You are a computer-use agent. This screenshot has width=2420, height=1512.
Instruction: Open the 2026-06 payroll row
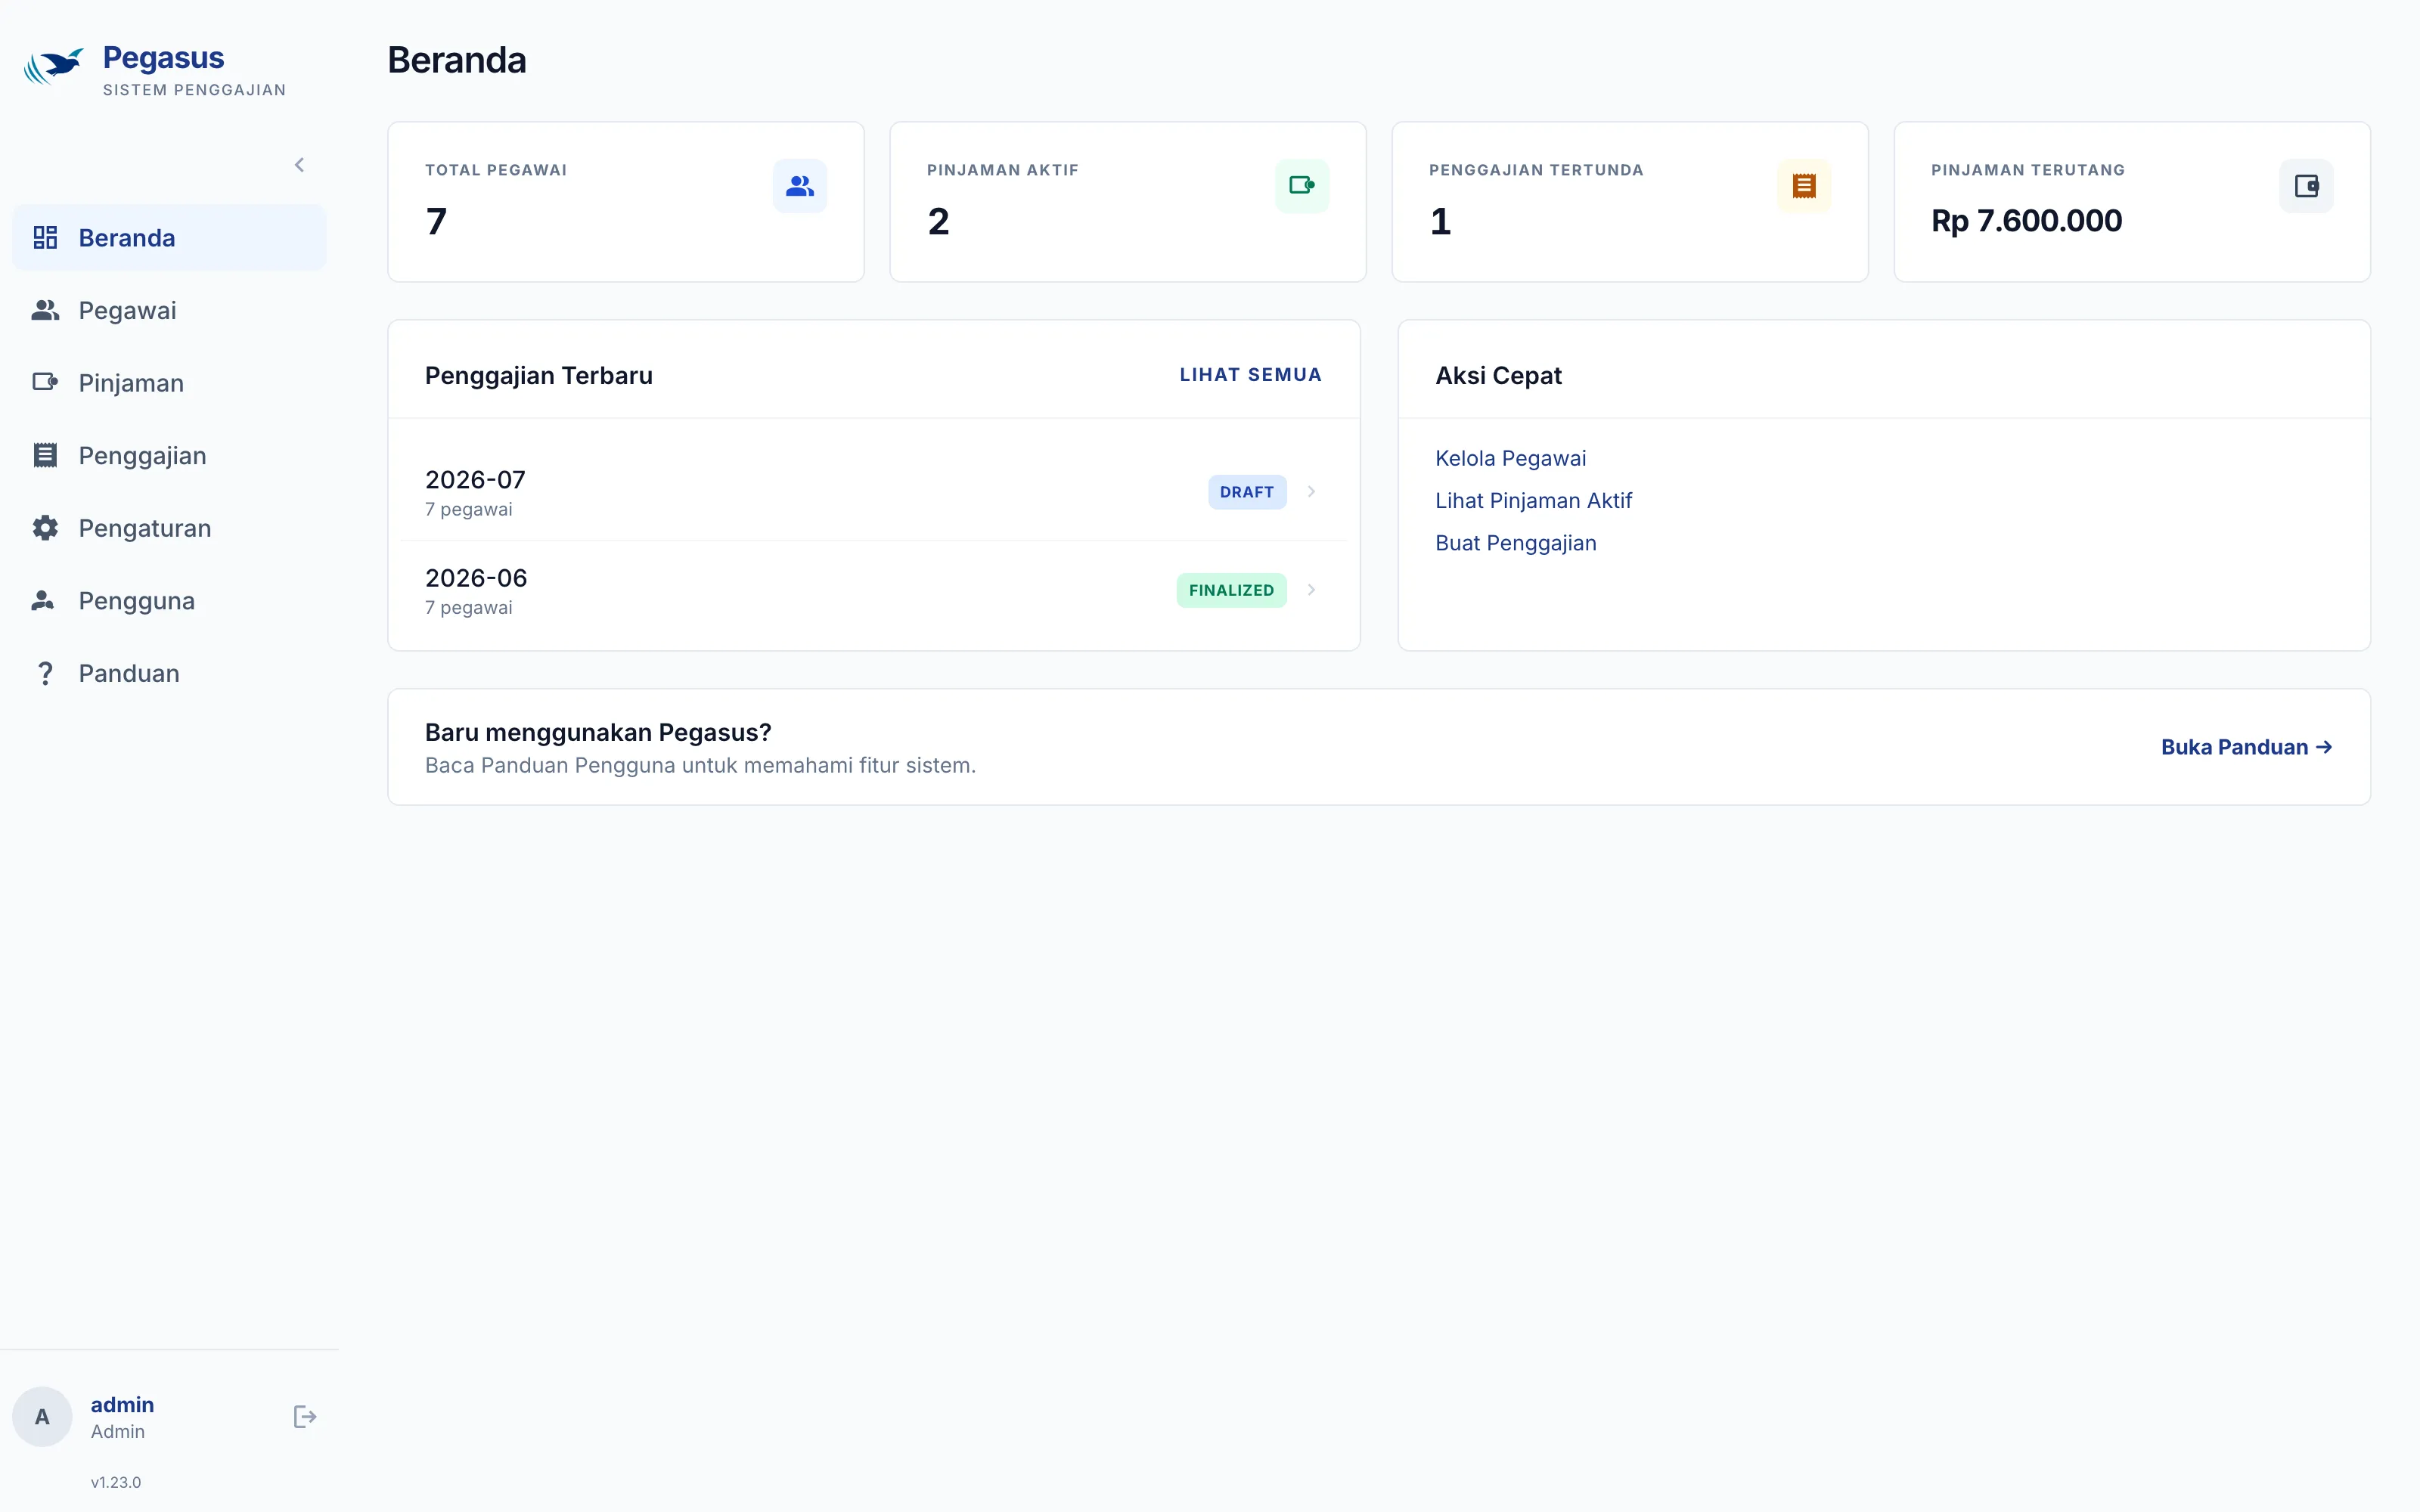coord(873,590)
